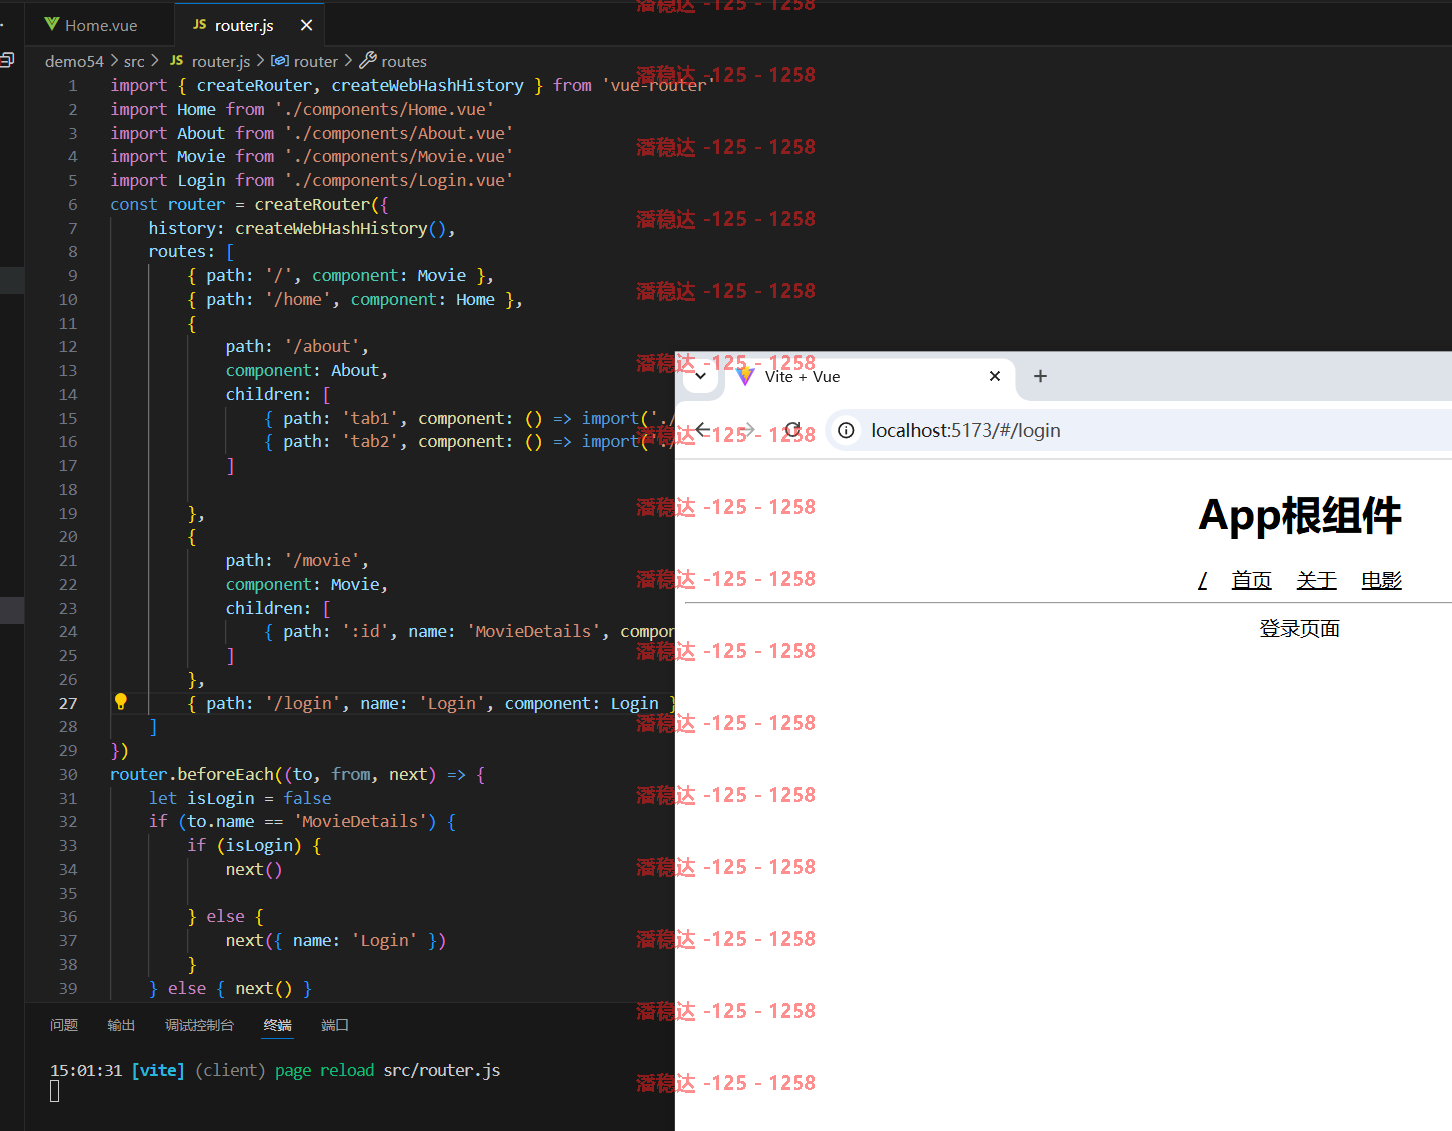Go forward in the browser
The image size is (1452, 1131).
[747, 430]
